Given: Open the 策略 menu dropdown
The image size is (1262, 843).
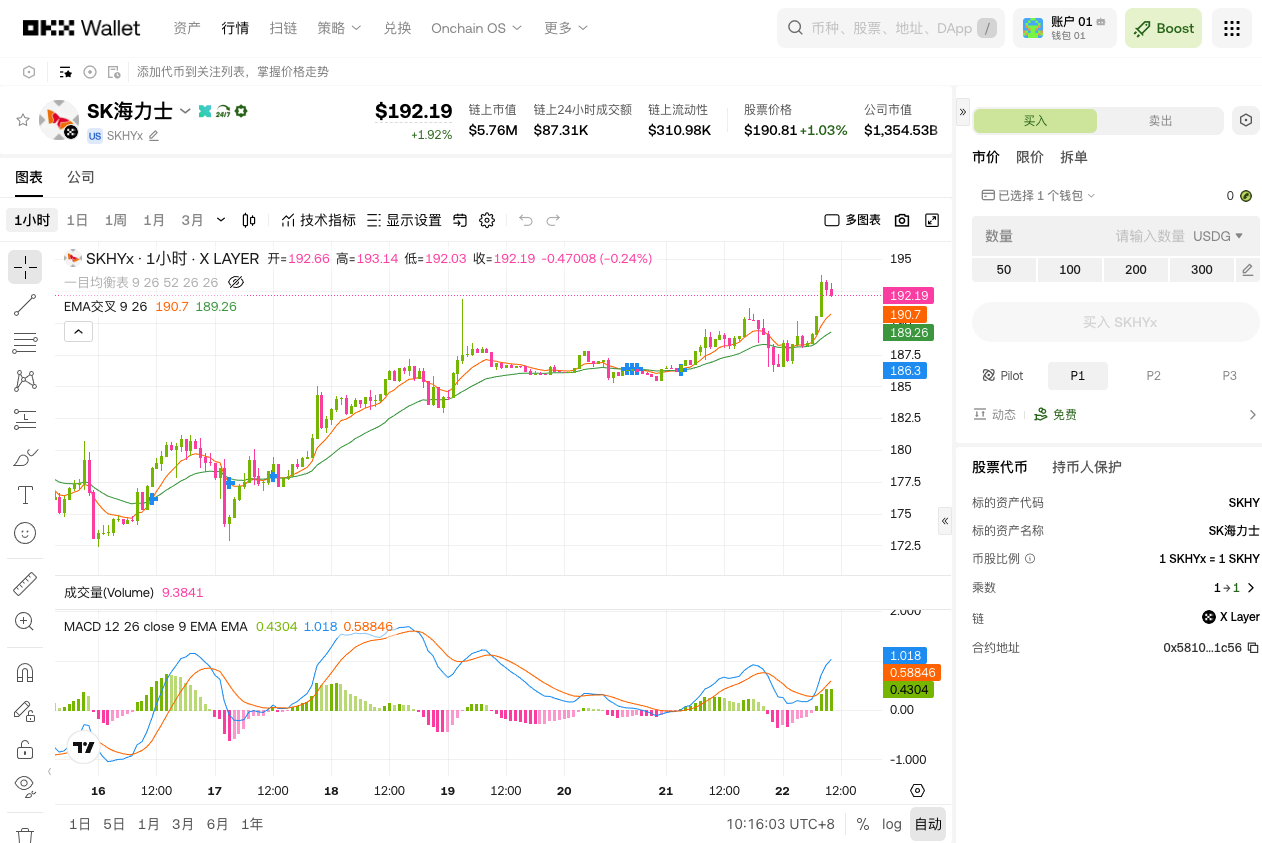Looking at the screenshot, I should (x=340, y=28).
